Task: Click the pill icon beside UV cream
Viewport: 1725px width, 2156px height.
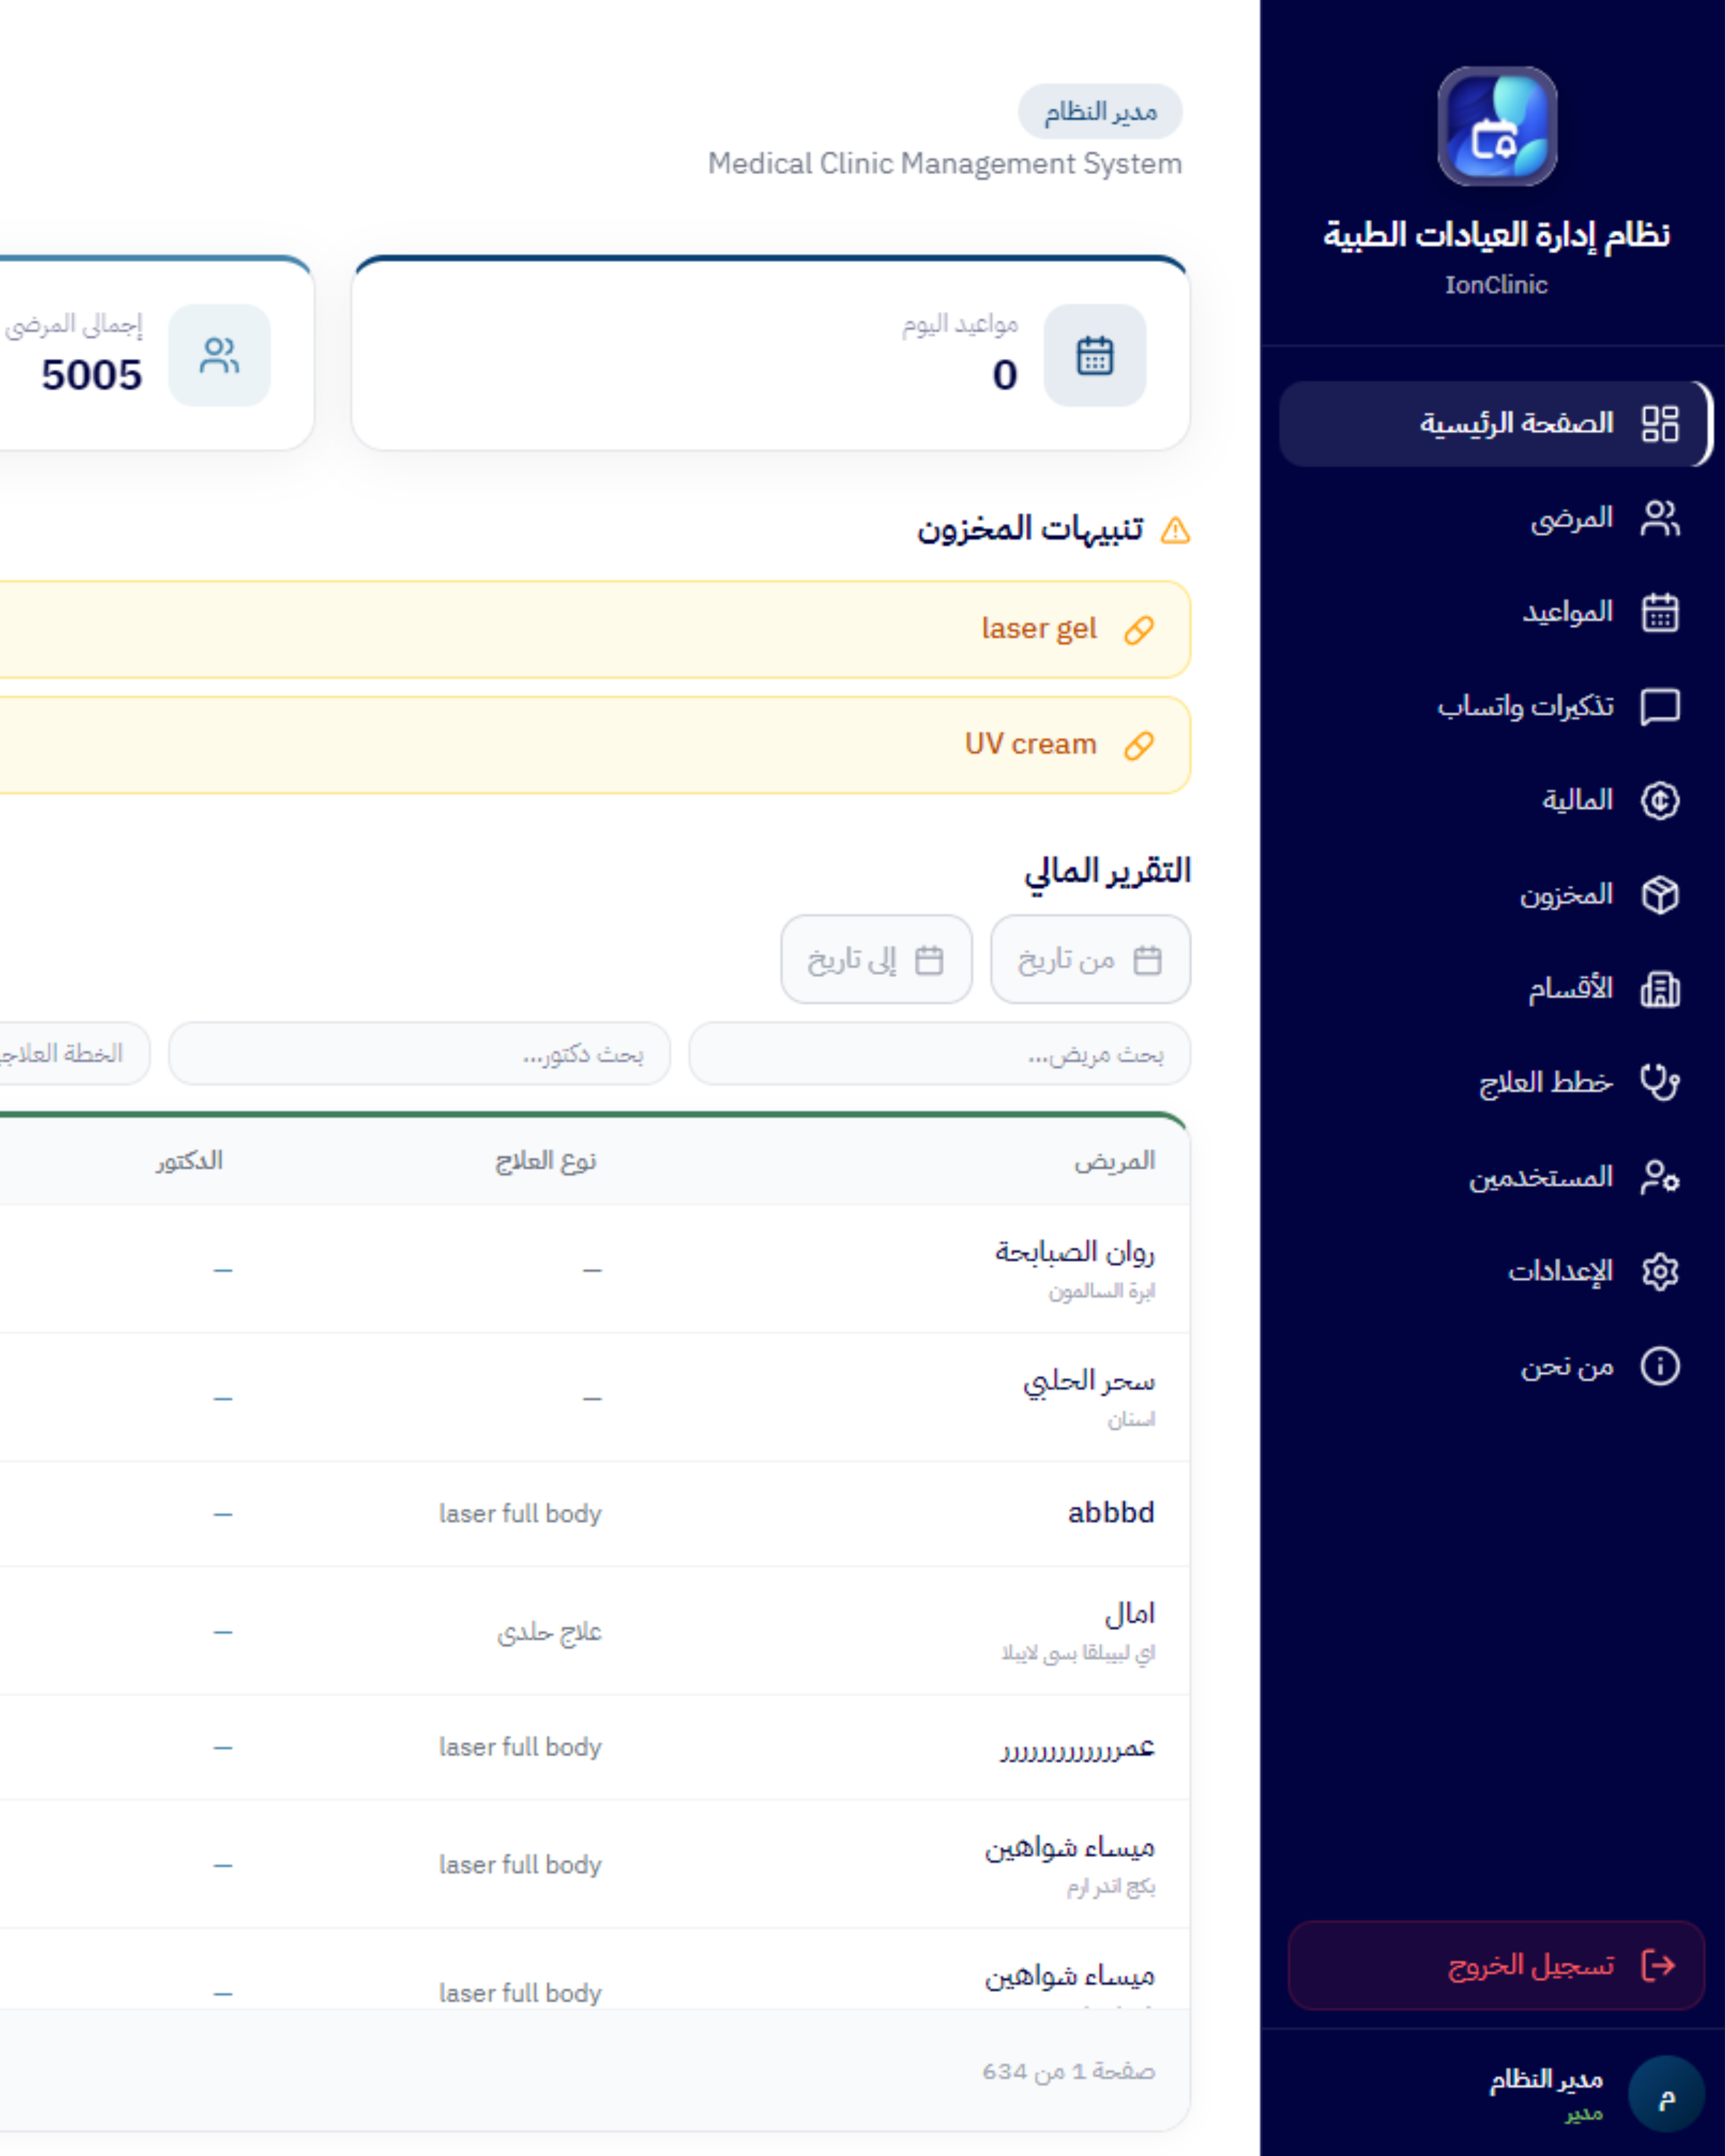Action: (1138, 745)
